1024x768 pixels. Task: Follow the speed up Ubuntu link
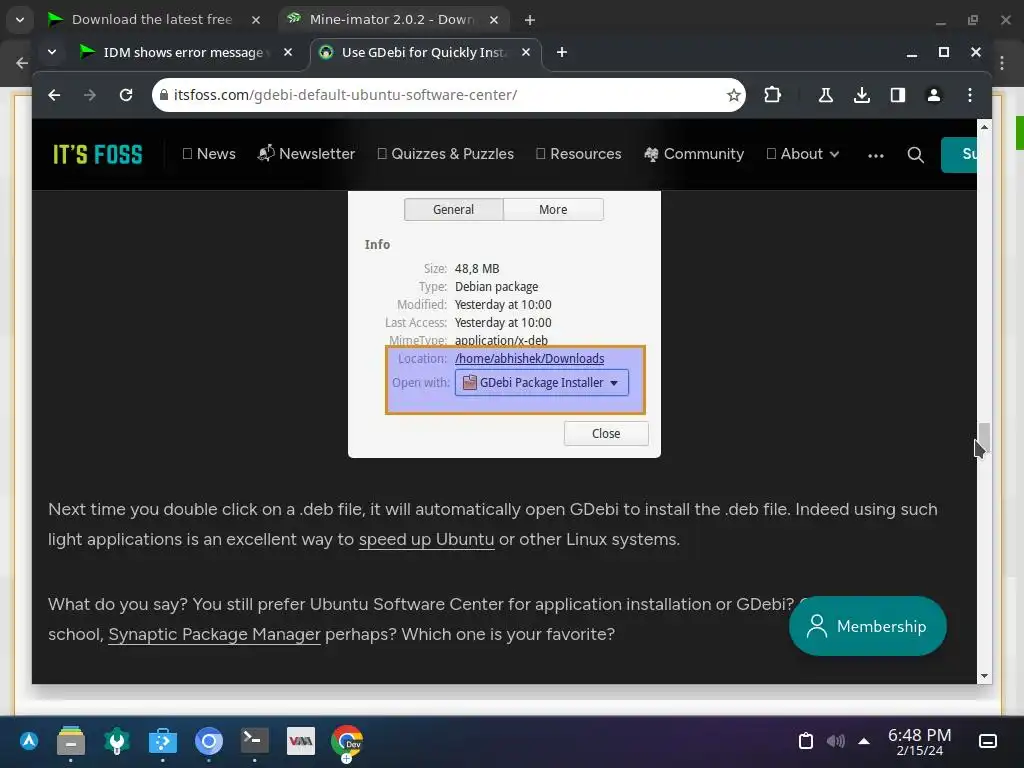coord(426,539)
